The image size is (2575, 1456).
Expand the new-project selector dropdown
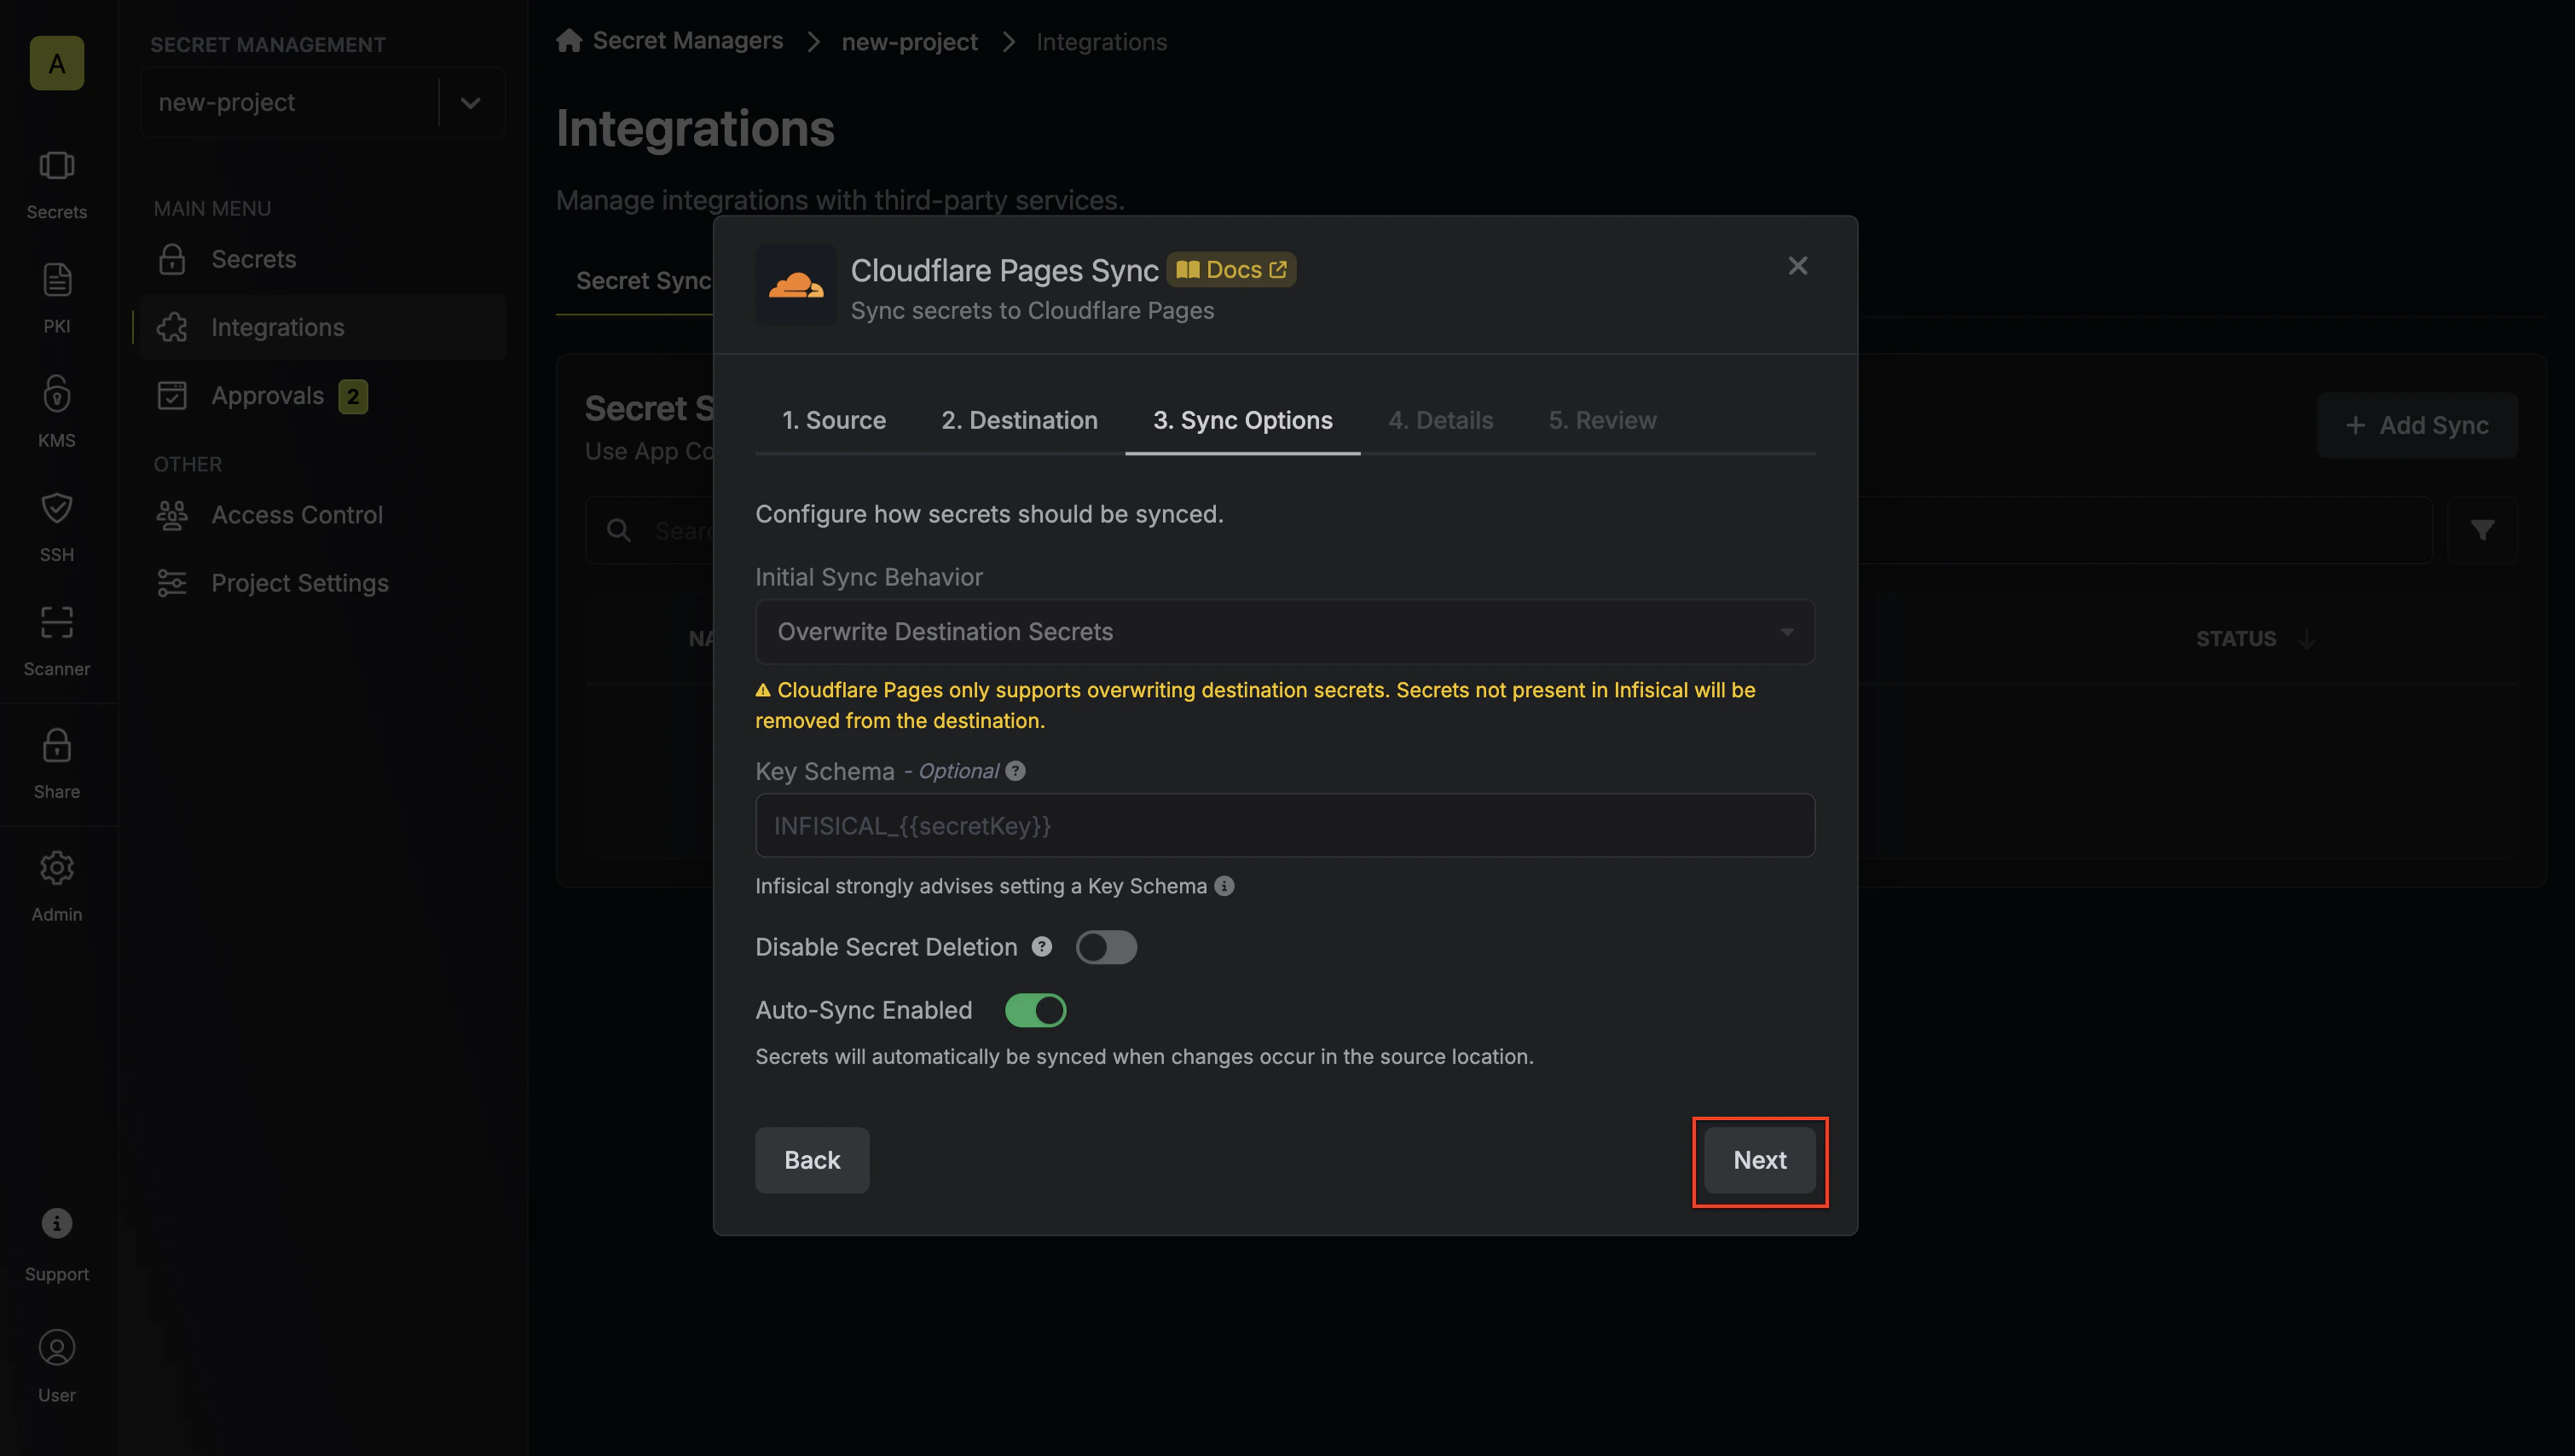pyautogui.click(x=470, y=102)
